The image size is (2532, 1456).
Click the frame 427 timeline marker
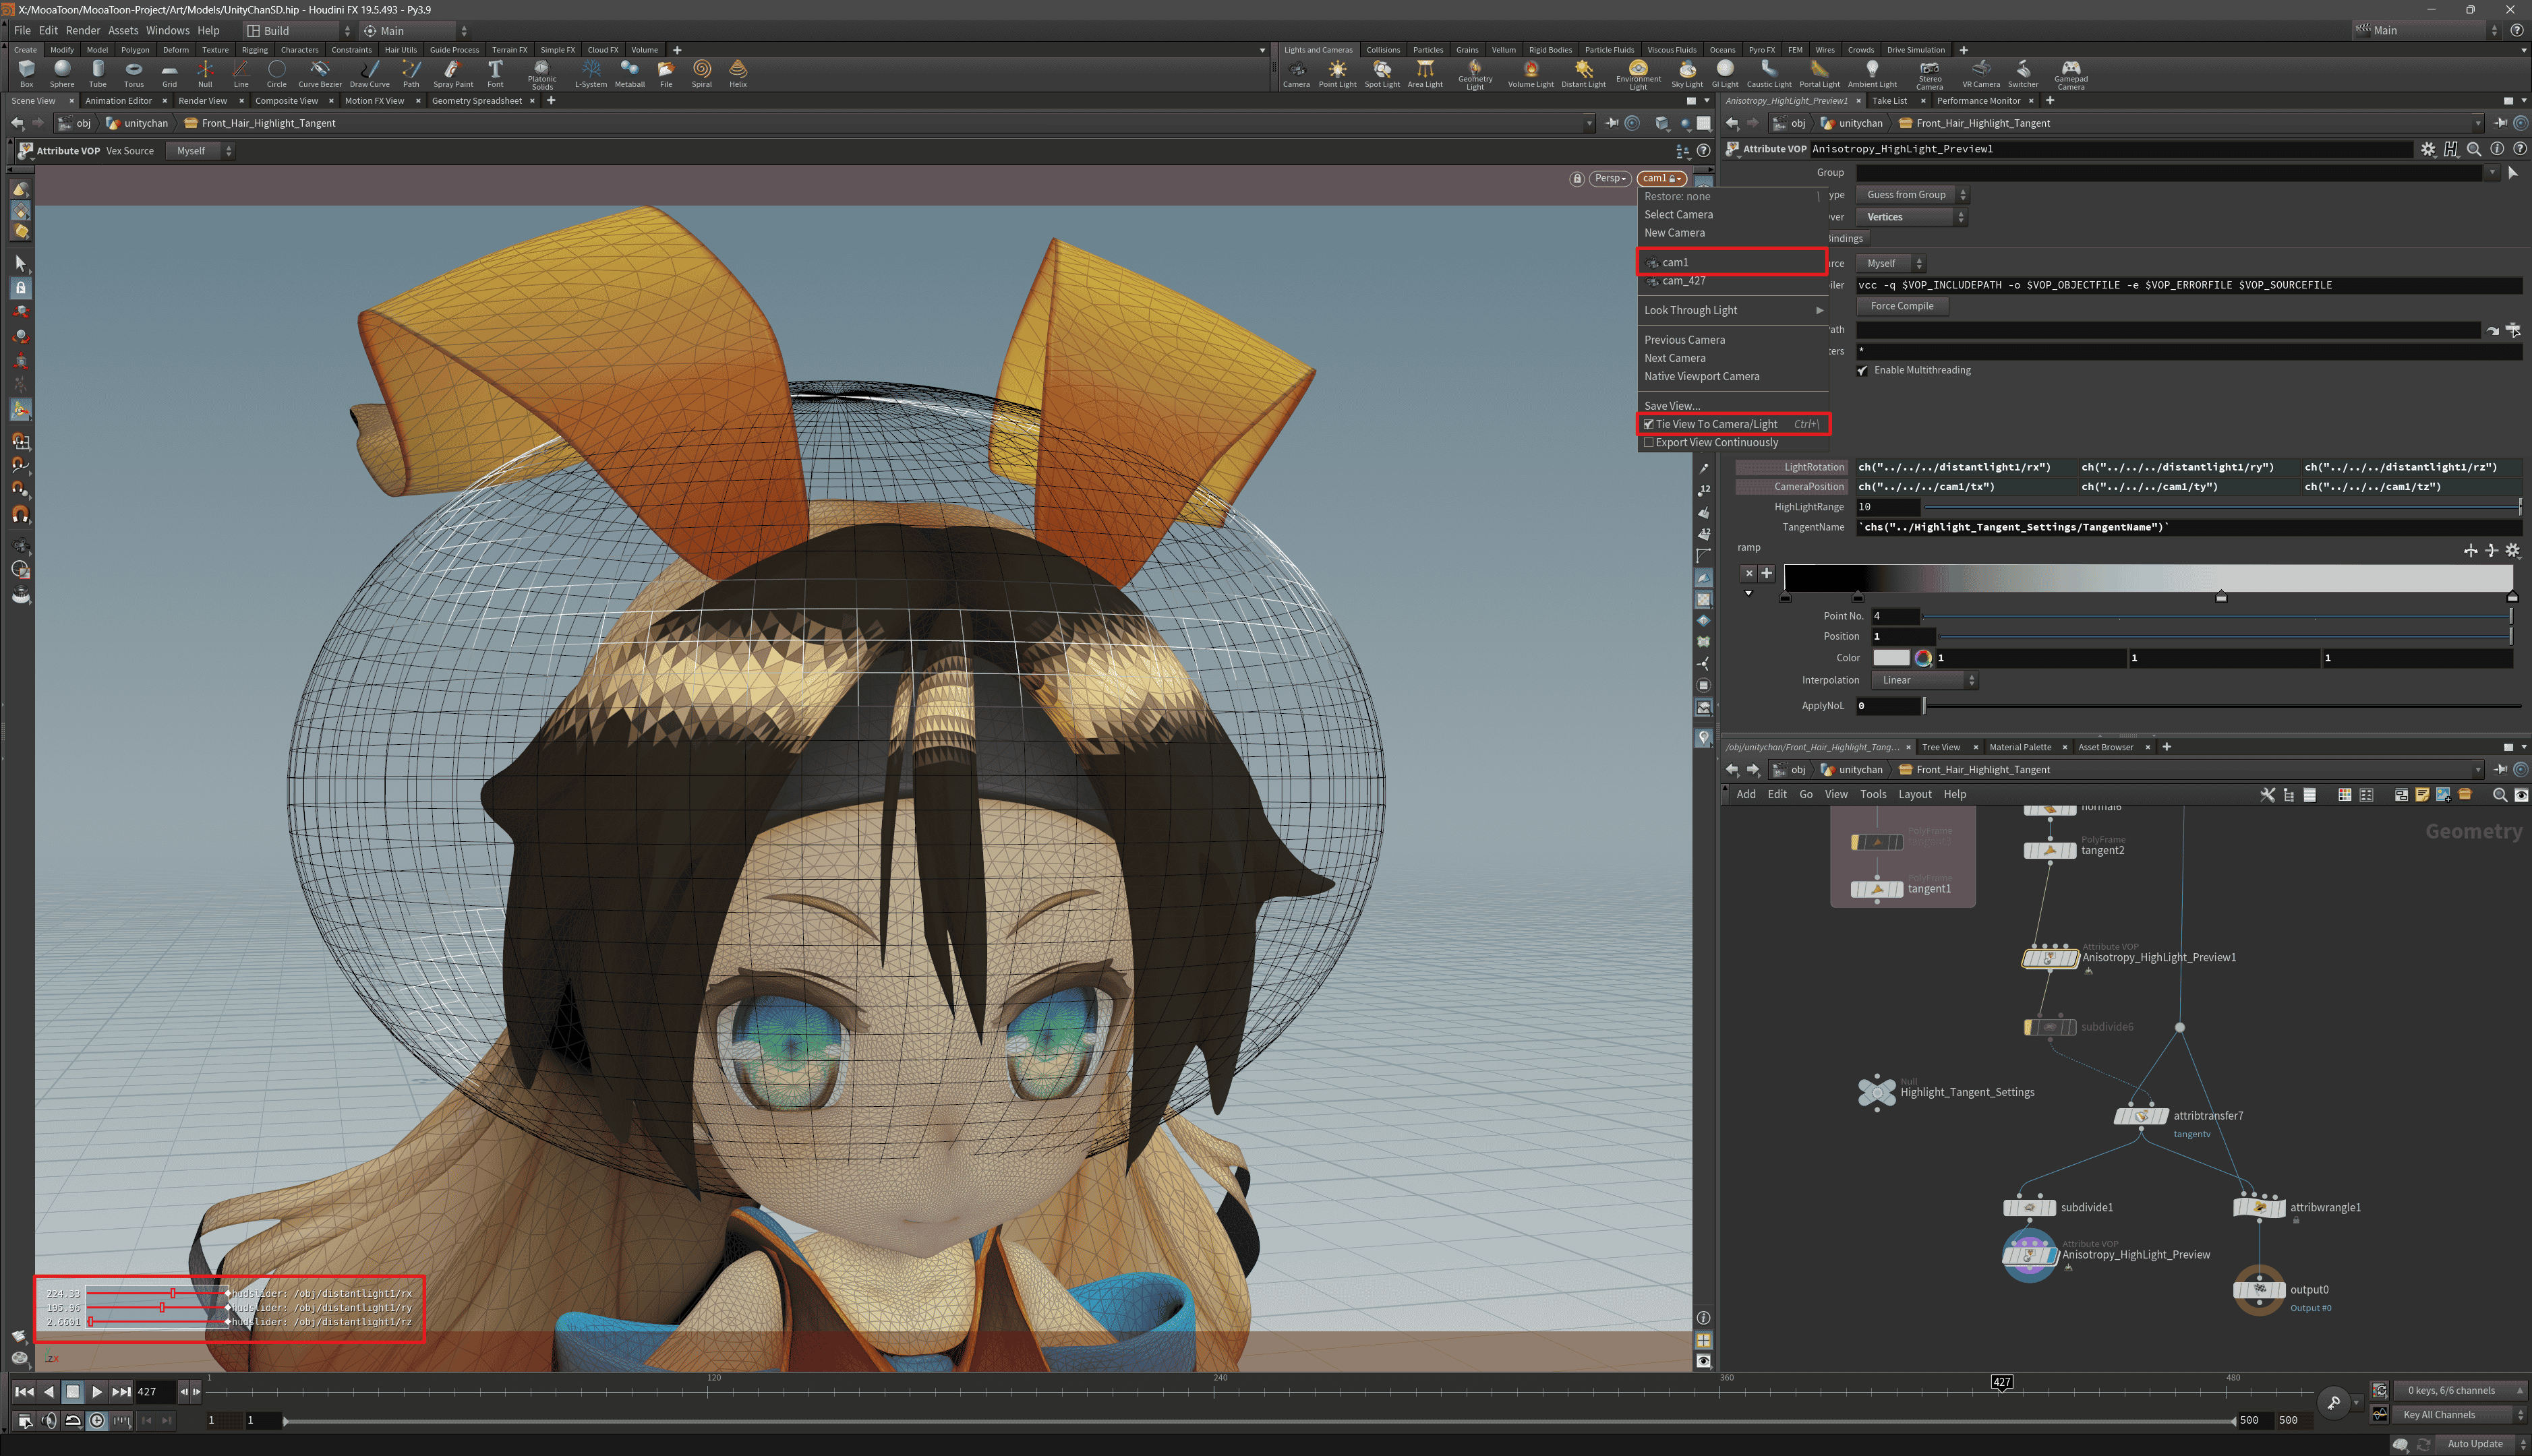click(2001, 1382)
